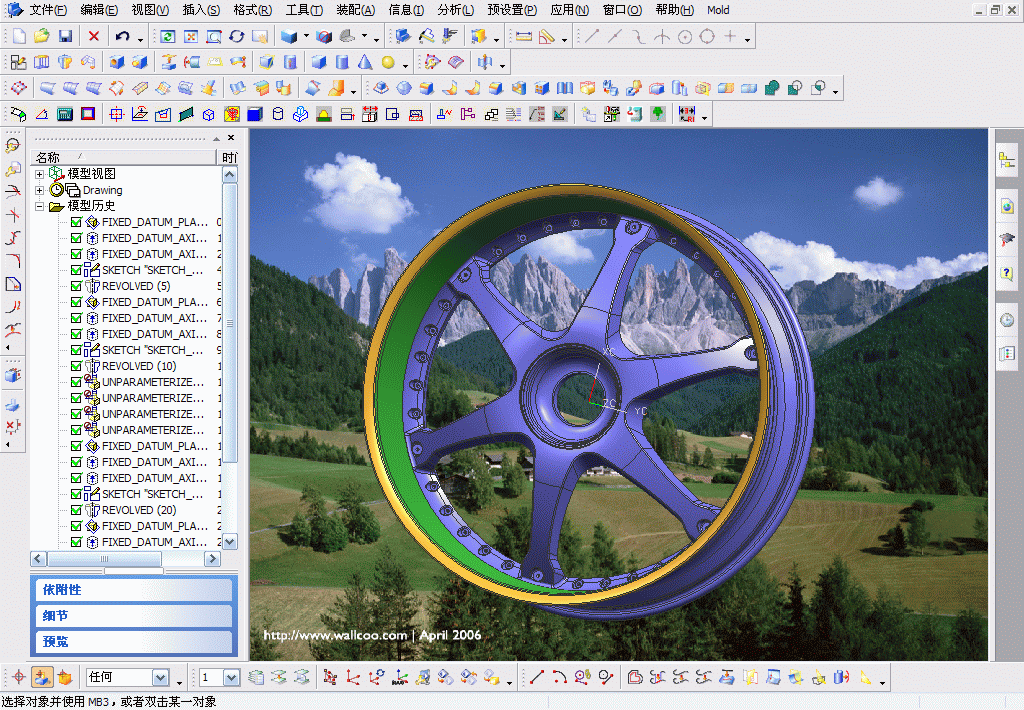Click the highlighted selection icon left of 任何 box
Image resolution: width=1024 pixels, height=710 pixels.
[x=42, y=677]
